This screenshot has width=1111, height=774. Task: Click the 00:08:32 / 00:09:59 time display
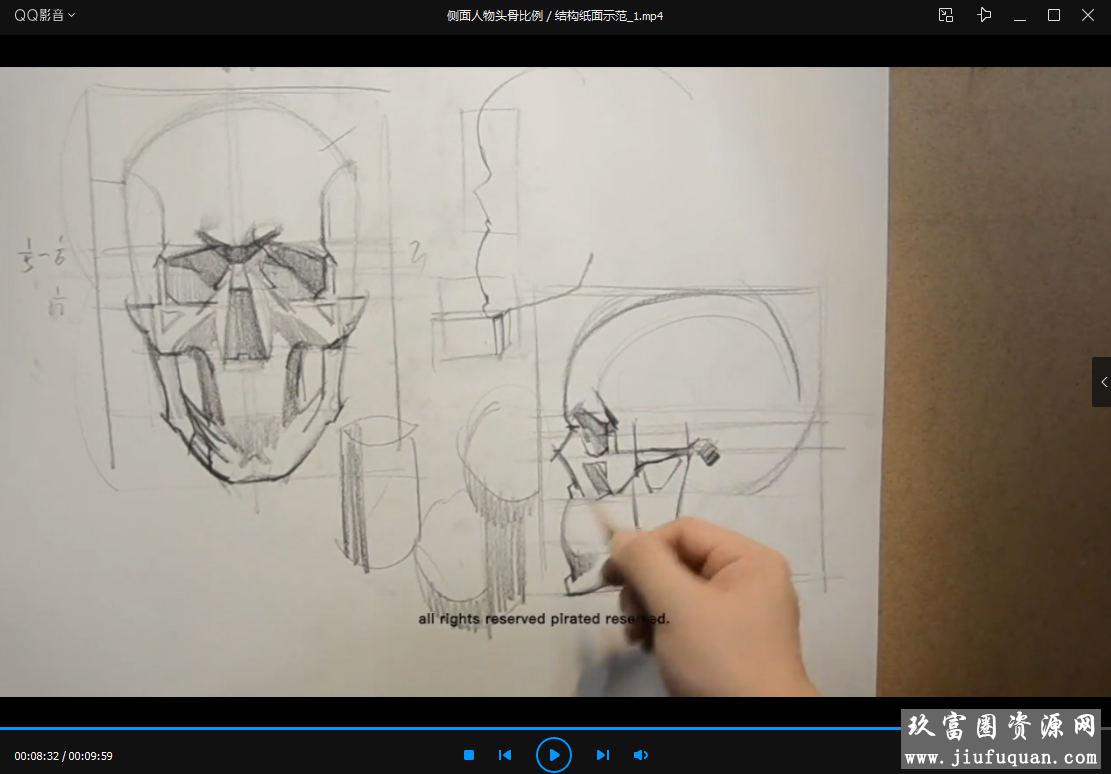click(x=63, y=756)
